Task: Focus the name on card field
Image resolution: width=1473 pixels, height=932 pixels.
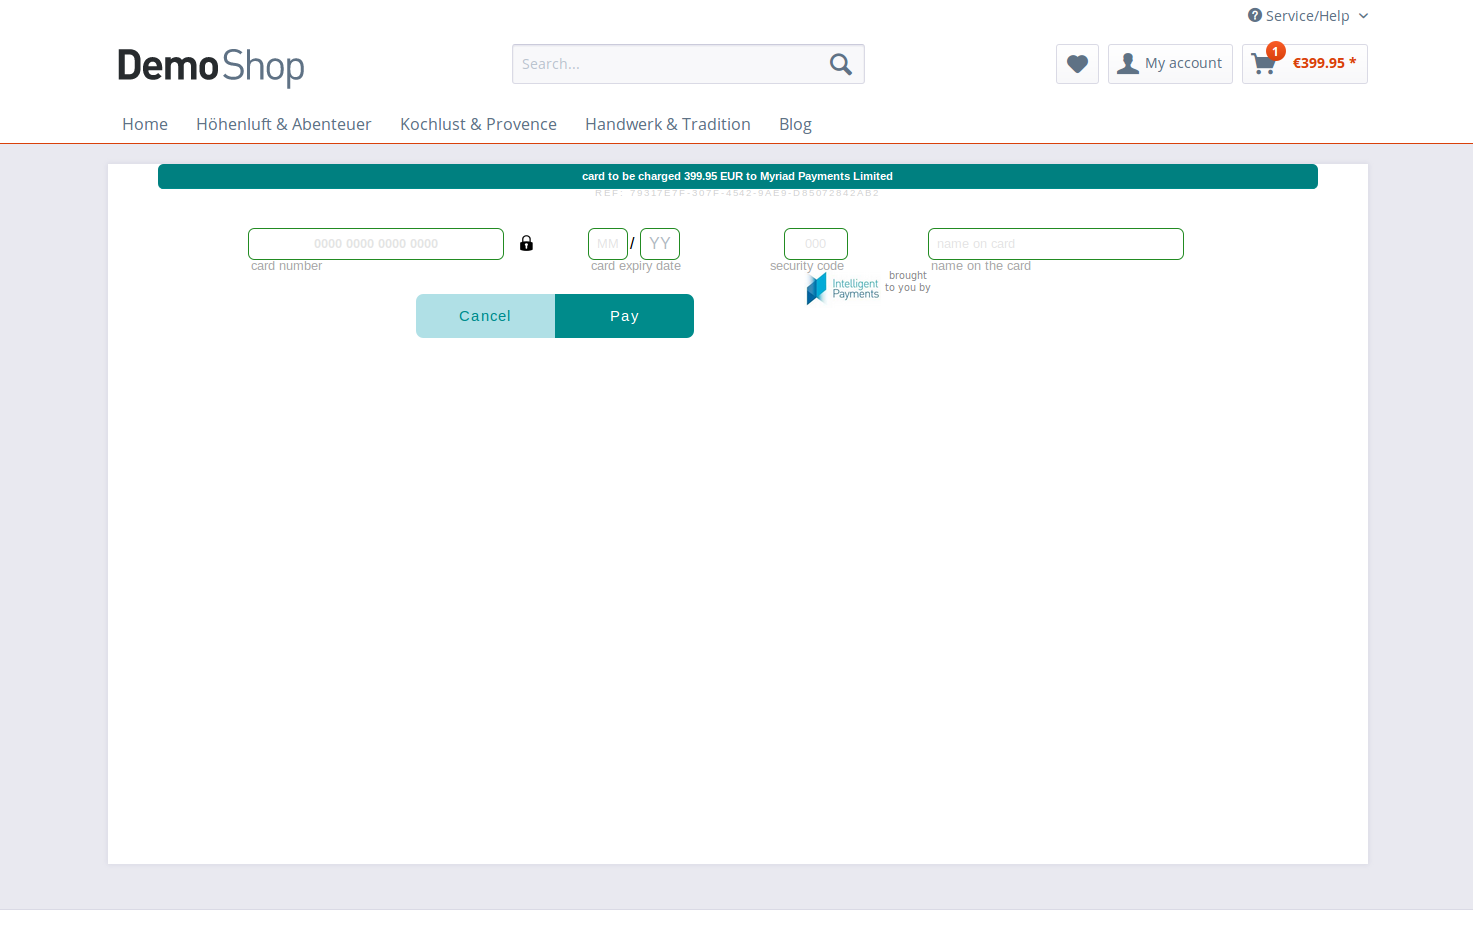Action: [1056, 244]
